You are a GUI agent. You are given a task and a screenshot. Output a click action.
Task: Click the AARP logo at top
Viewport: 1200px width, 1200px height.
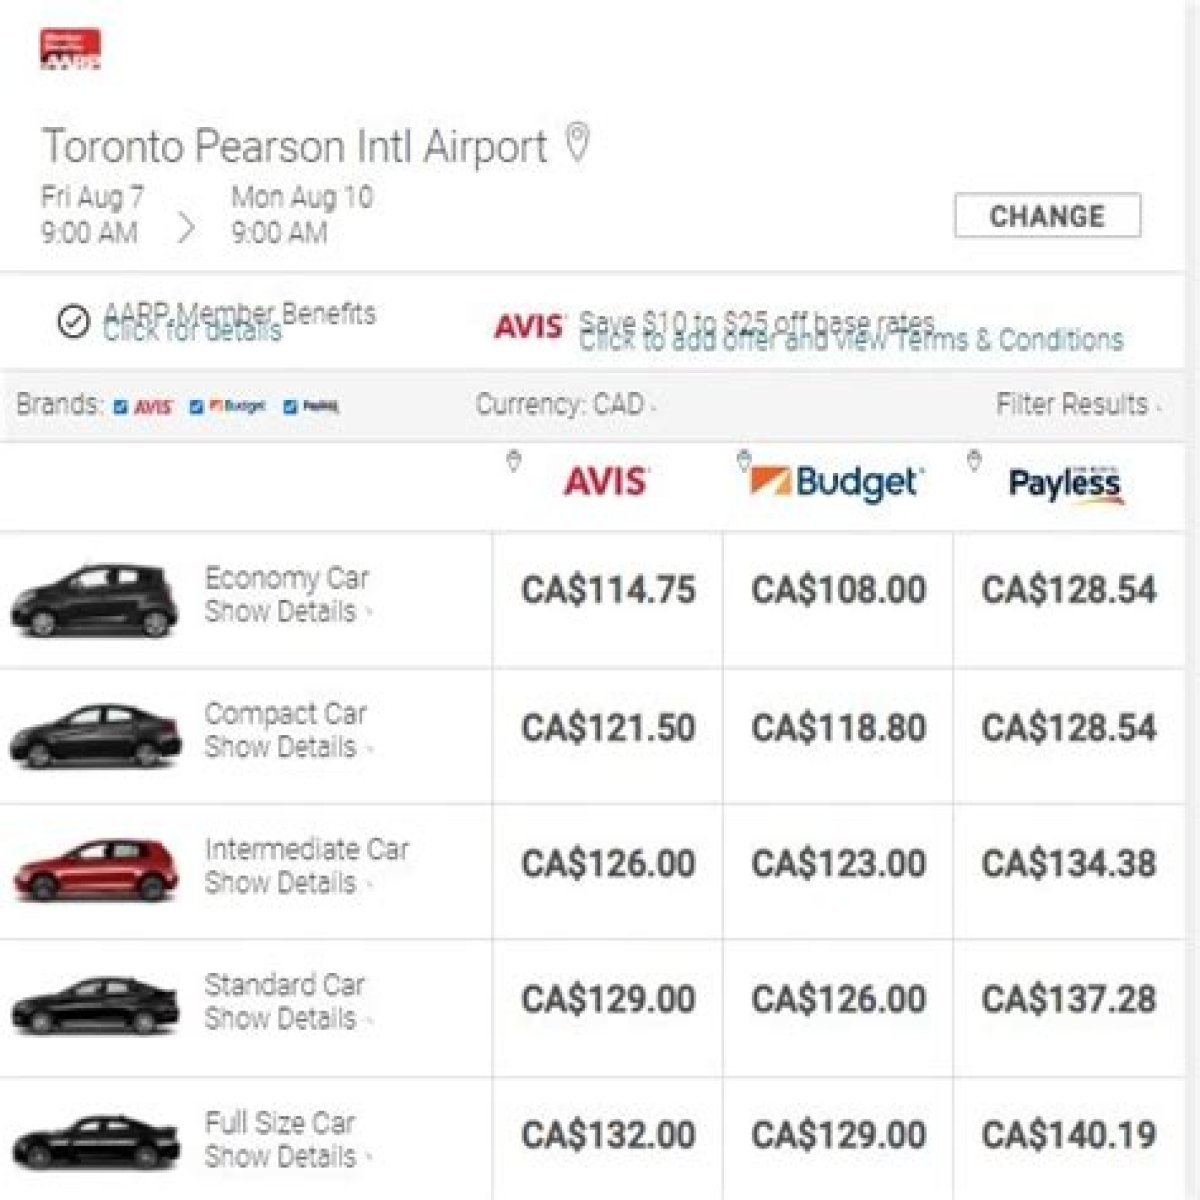(x=71, y=50)
